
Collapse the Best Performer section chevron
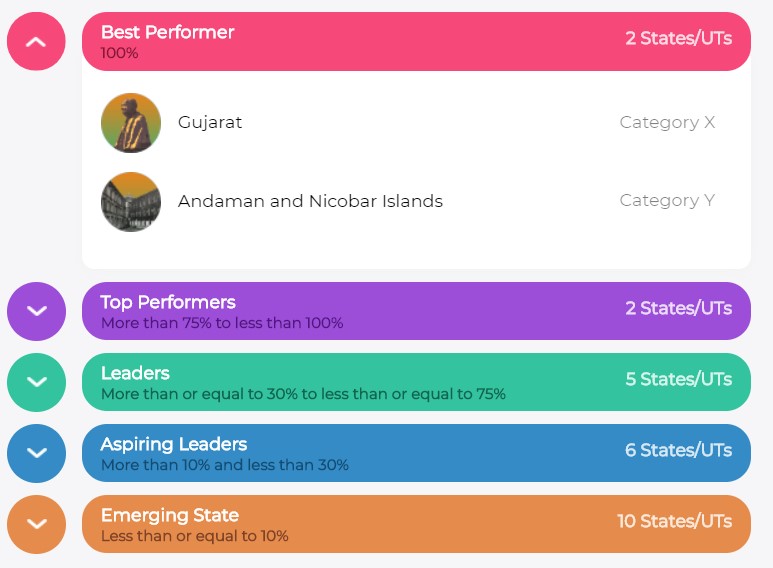pos(36,41)
